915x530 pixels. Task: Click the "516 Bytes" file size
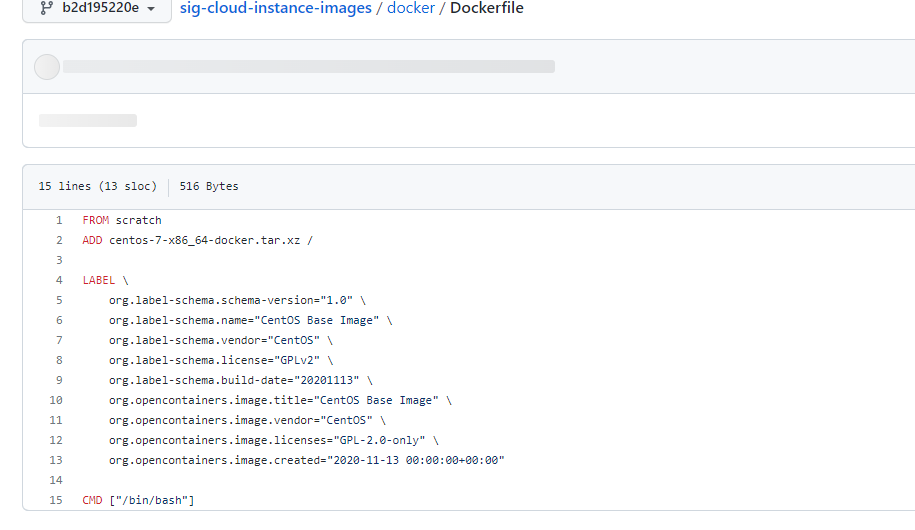209,186
